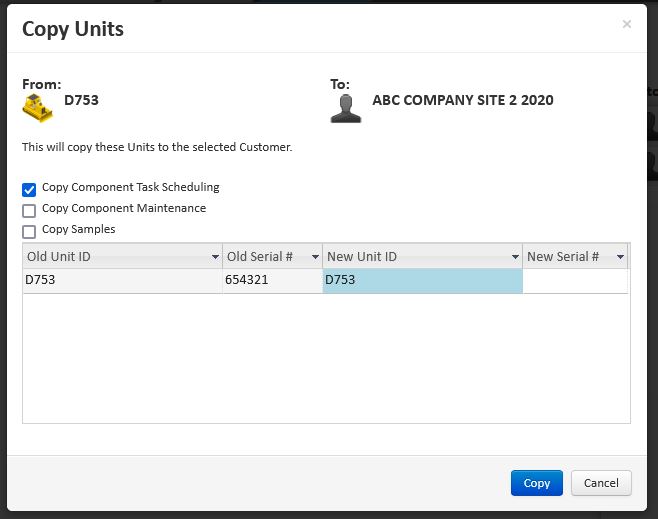Expand the New Unit ID column dropdown arrow
This screenshot has height=519, width=658.
514,258
